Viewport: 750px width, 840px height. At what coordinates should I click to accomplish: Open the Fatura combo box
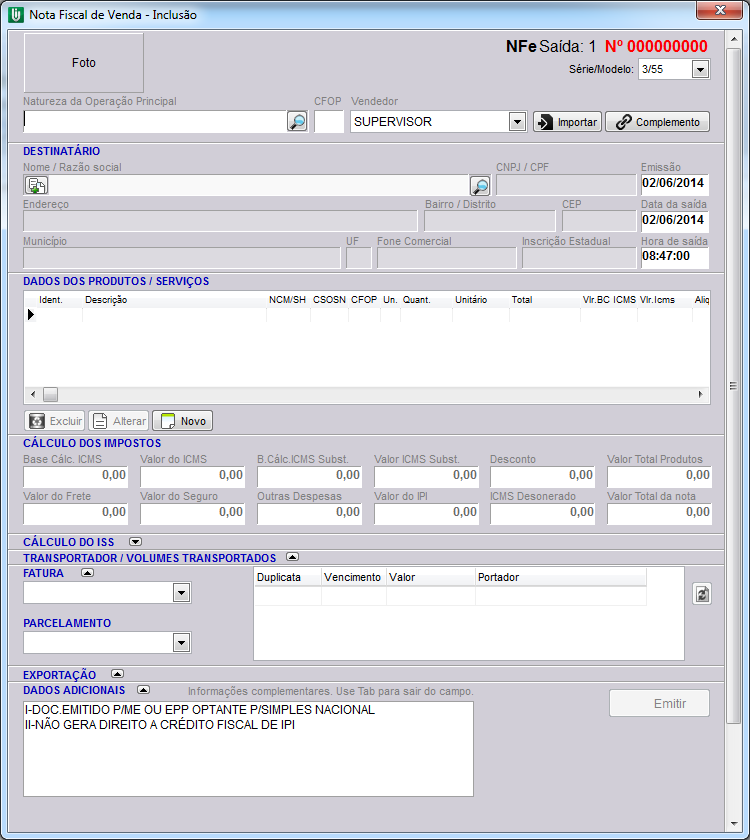(181, 593)
